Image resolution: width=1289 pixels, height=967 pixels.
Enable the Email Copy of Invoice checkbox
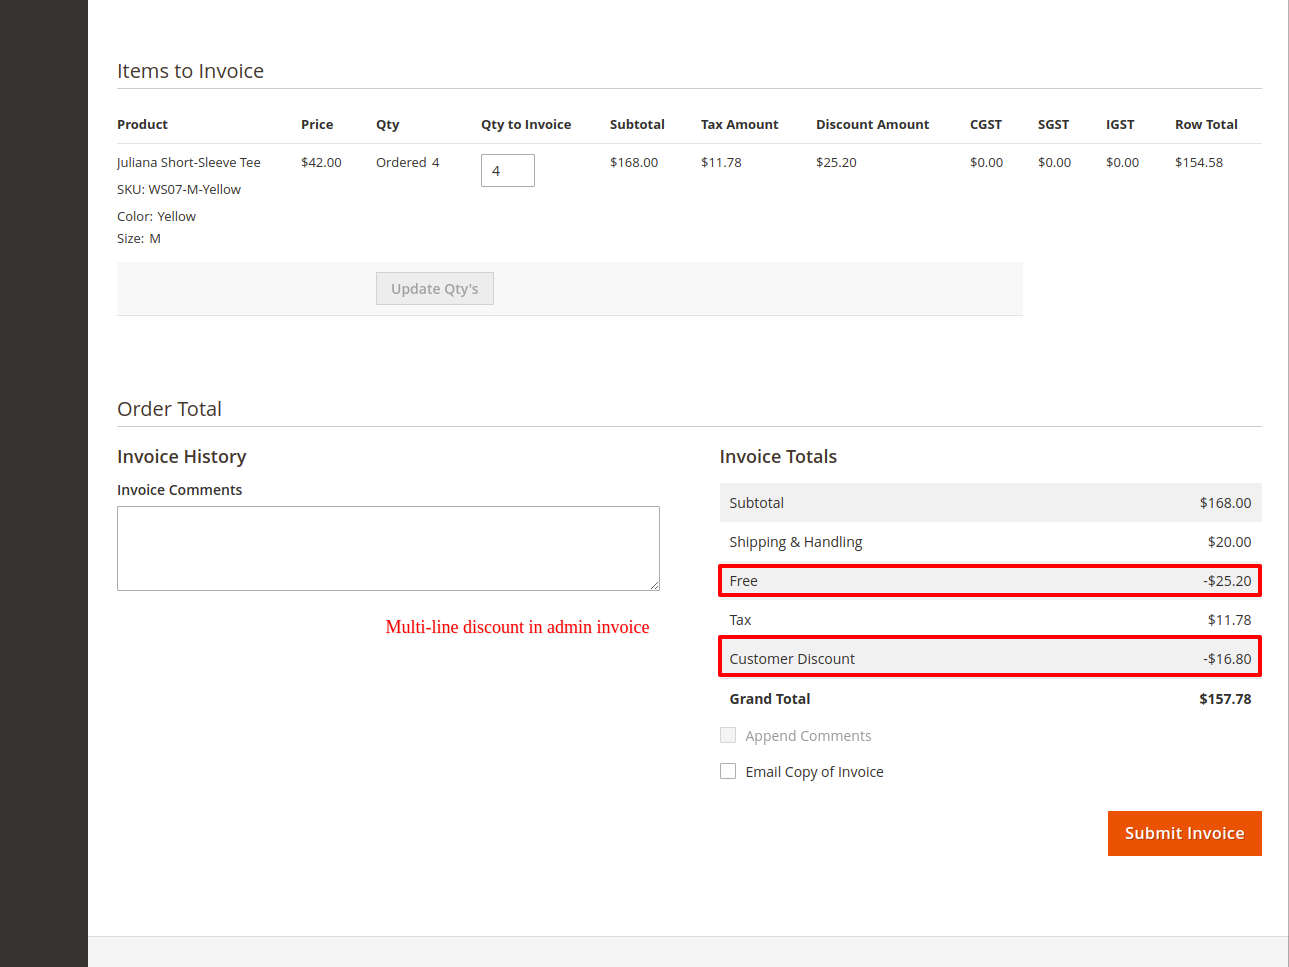click(x=728, y=771)
